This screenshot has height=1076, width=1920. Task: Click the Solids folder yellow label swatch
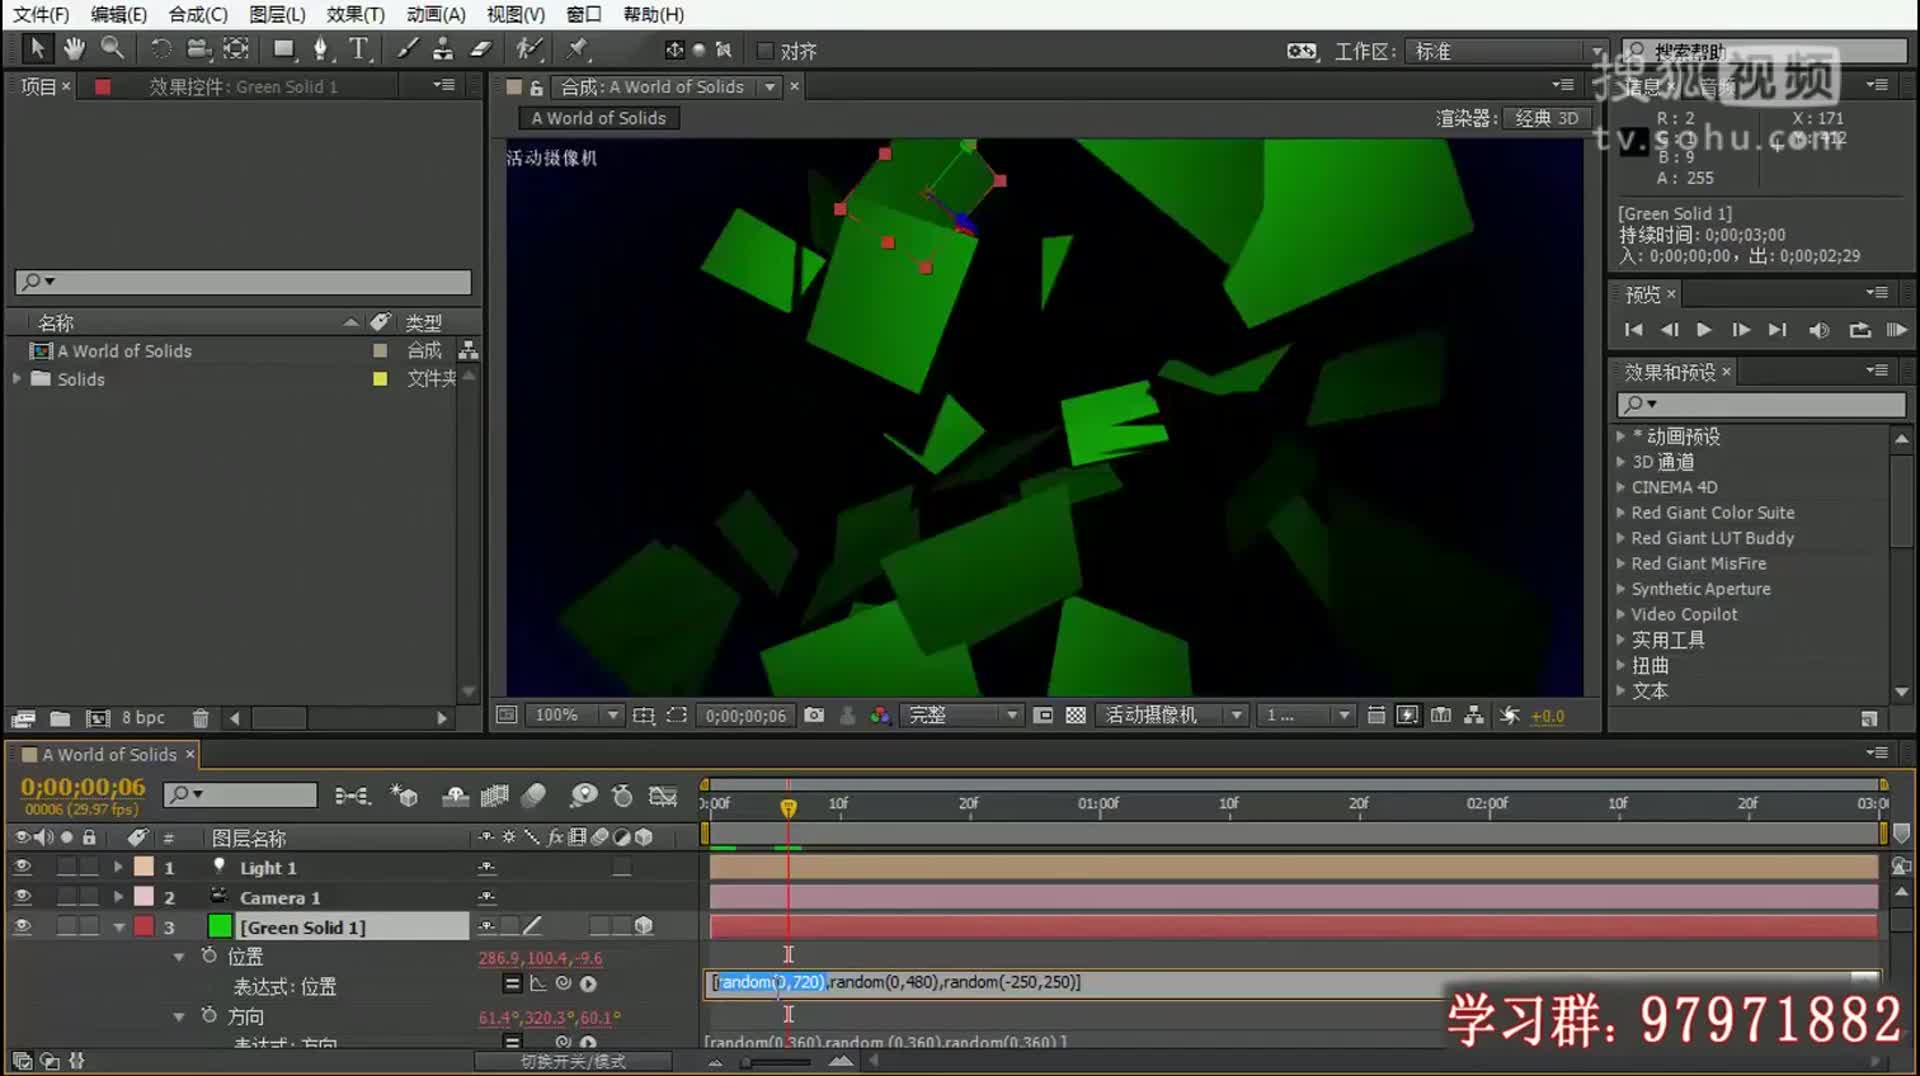click(380, 379)
